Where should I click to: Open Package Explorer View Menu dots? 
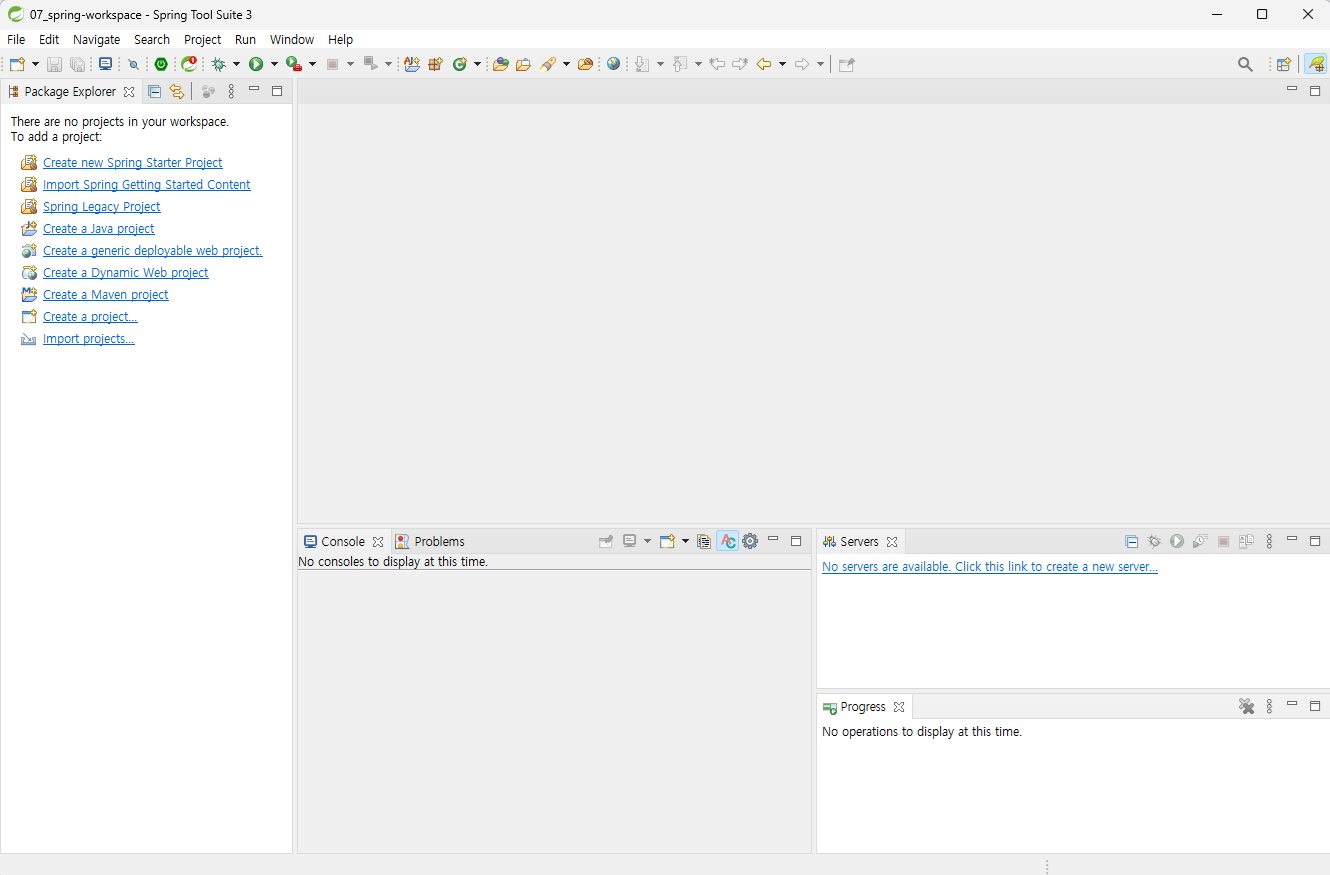231,91
